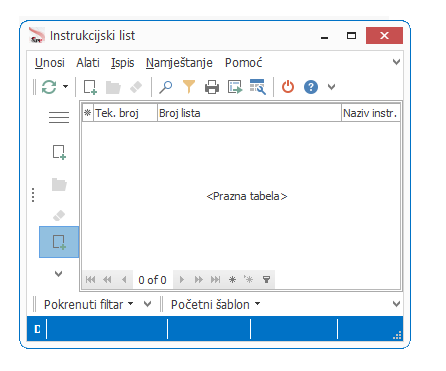Click the Naziv instr. column header
The image size is (446, 371).
371,113
